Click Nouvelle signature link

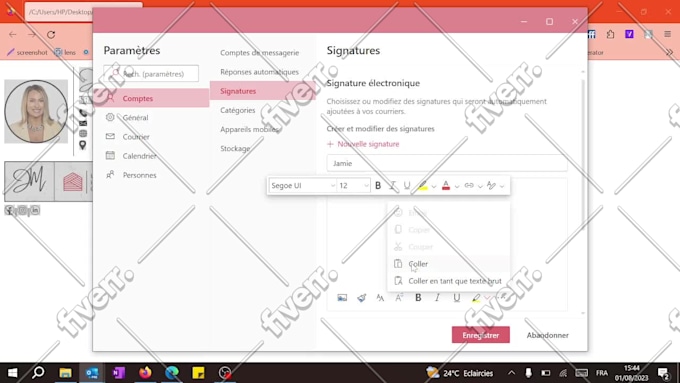pos(363,144)
